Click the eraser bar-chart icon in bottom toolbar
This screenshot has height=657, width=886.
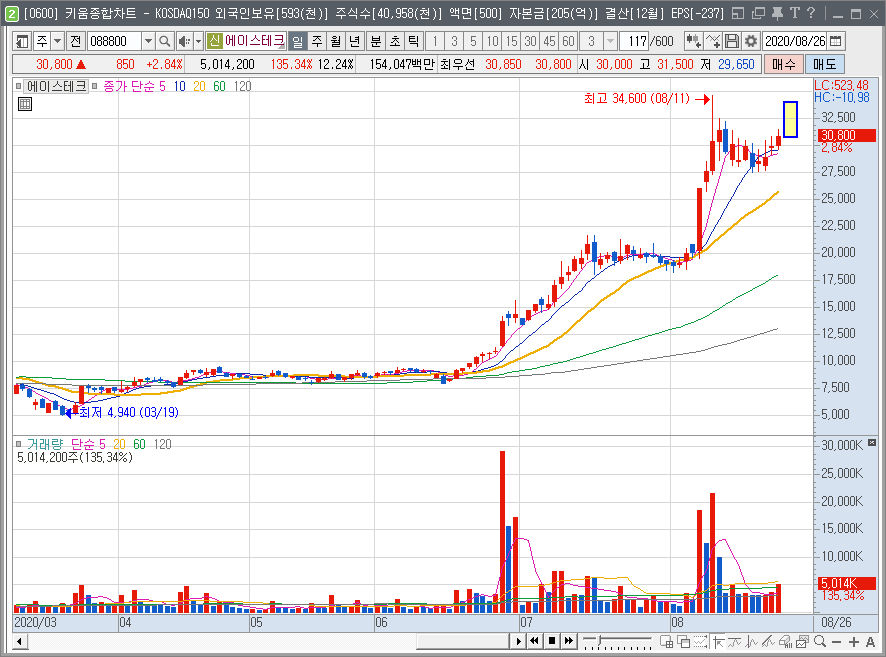pos(785,642)
